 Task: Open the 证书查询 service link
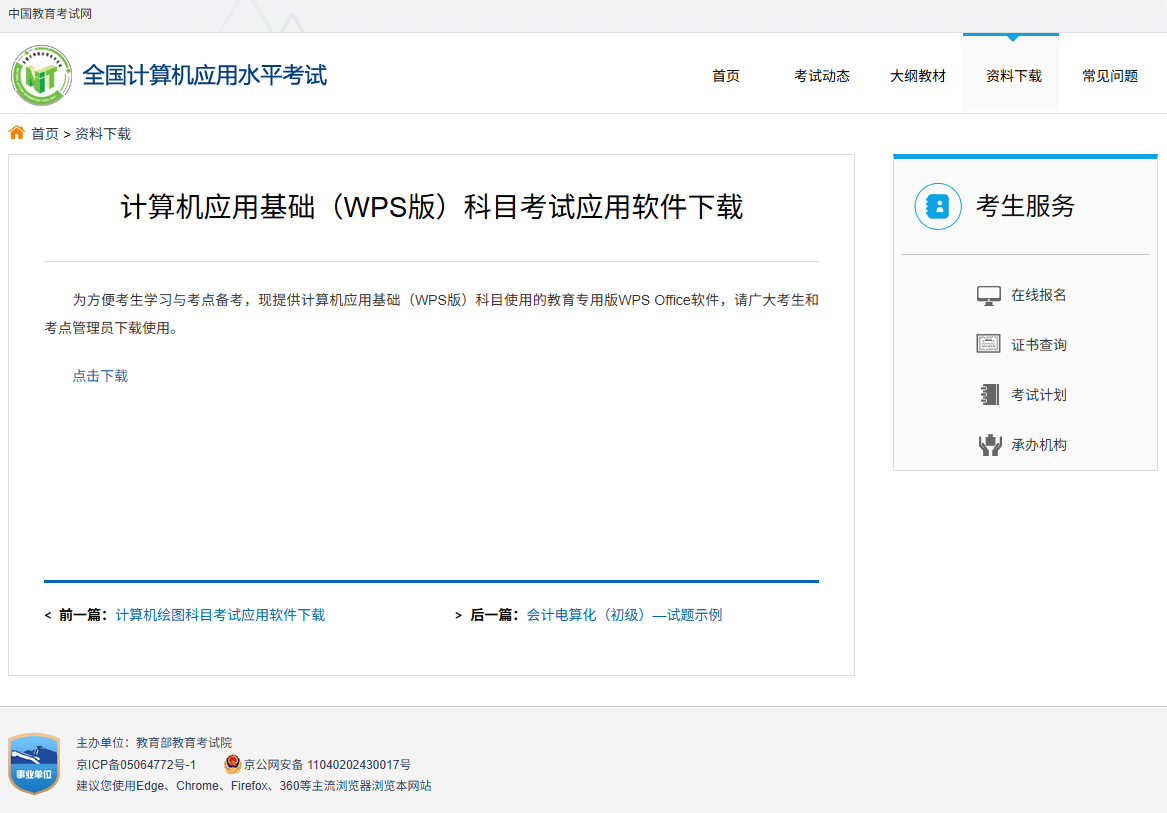[x=1038, y=345]
